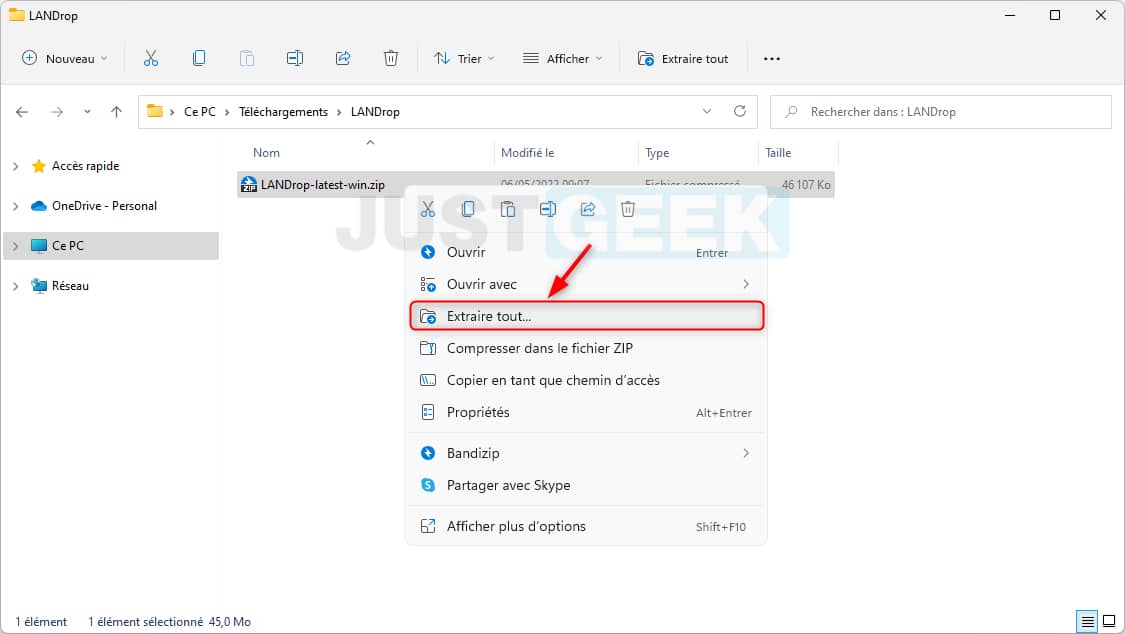This screenshot has height=634, width=1125.
Task: Open the Trier sort dropdown
Action: pyautogui.click(x=464, y=59)
